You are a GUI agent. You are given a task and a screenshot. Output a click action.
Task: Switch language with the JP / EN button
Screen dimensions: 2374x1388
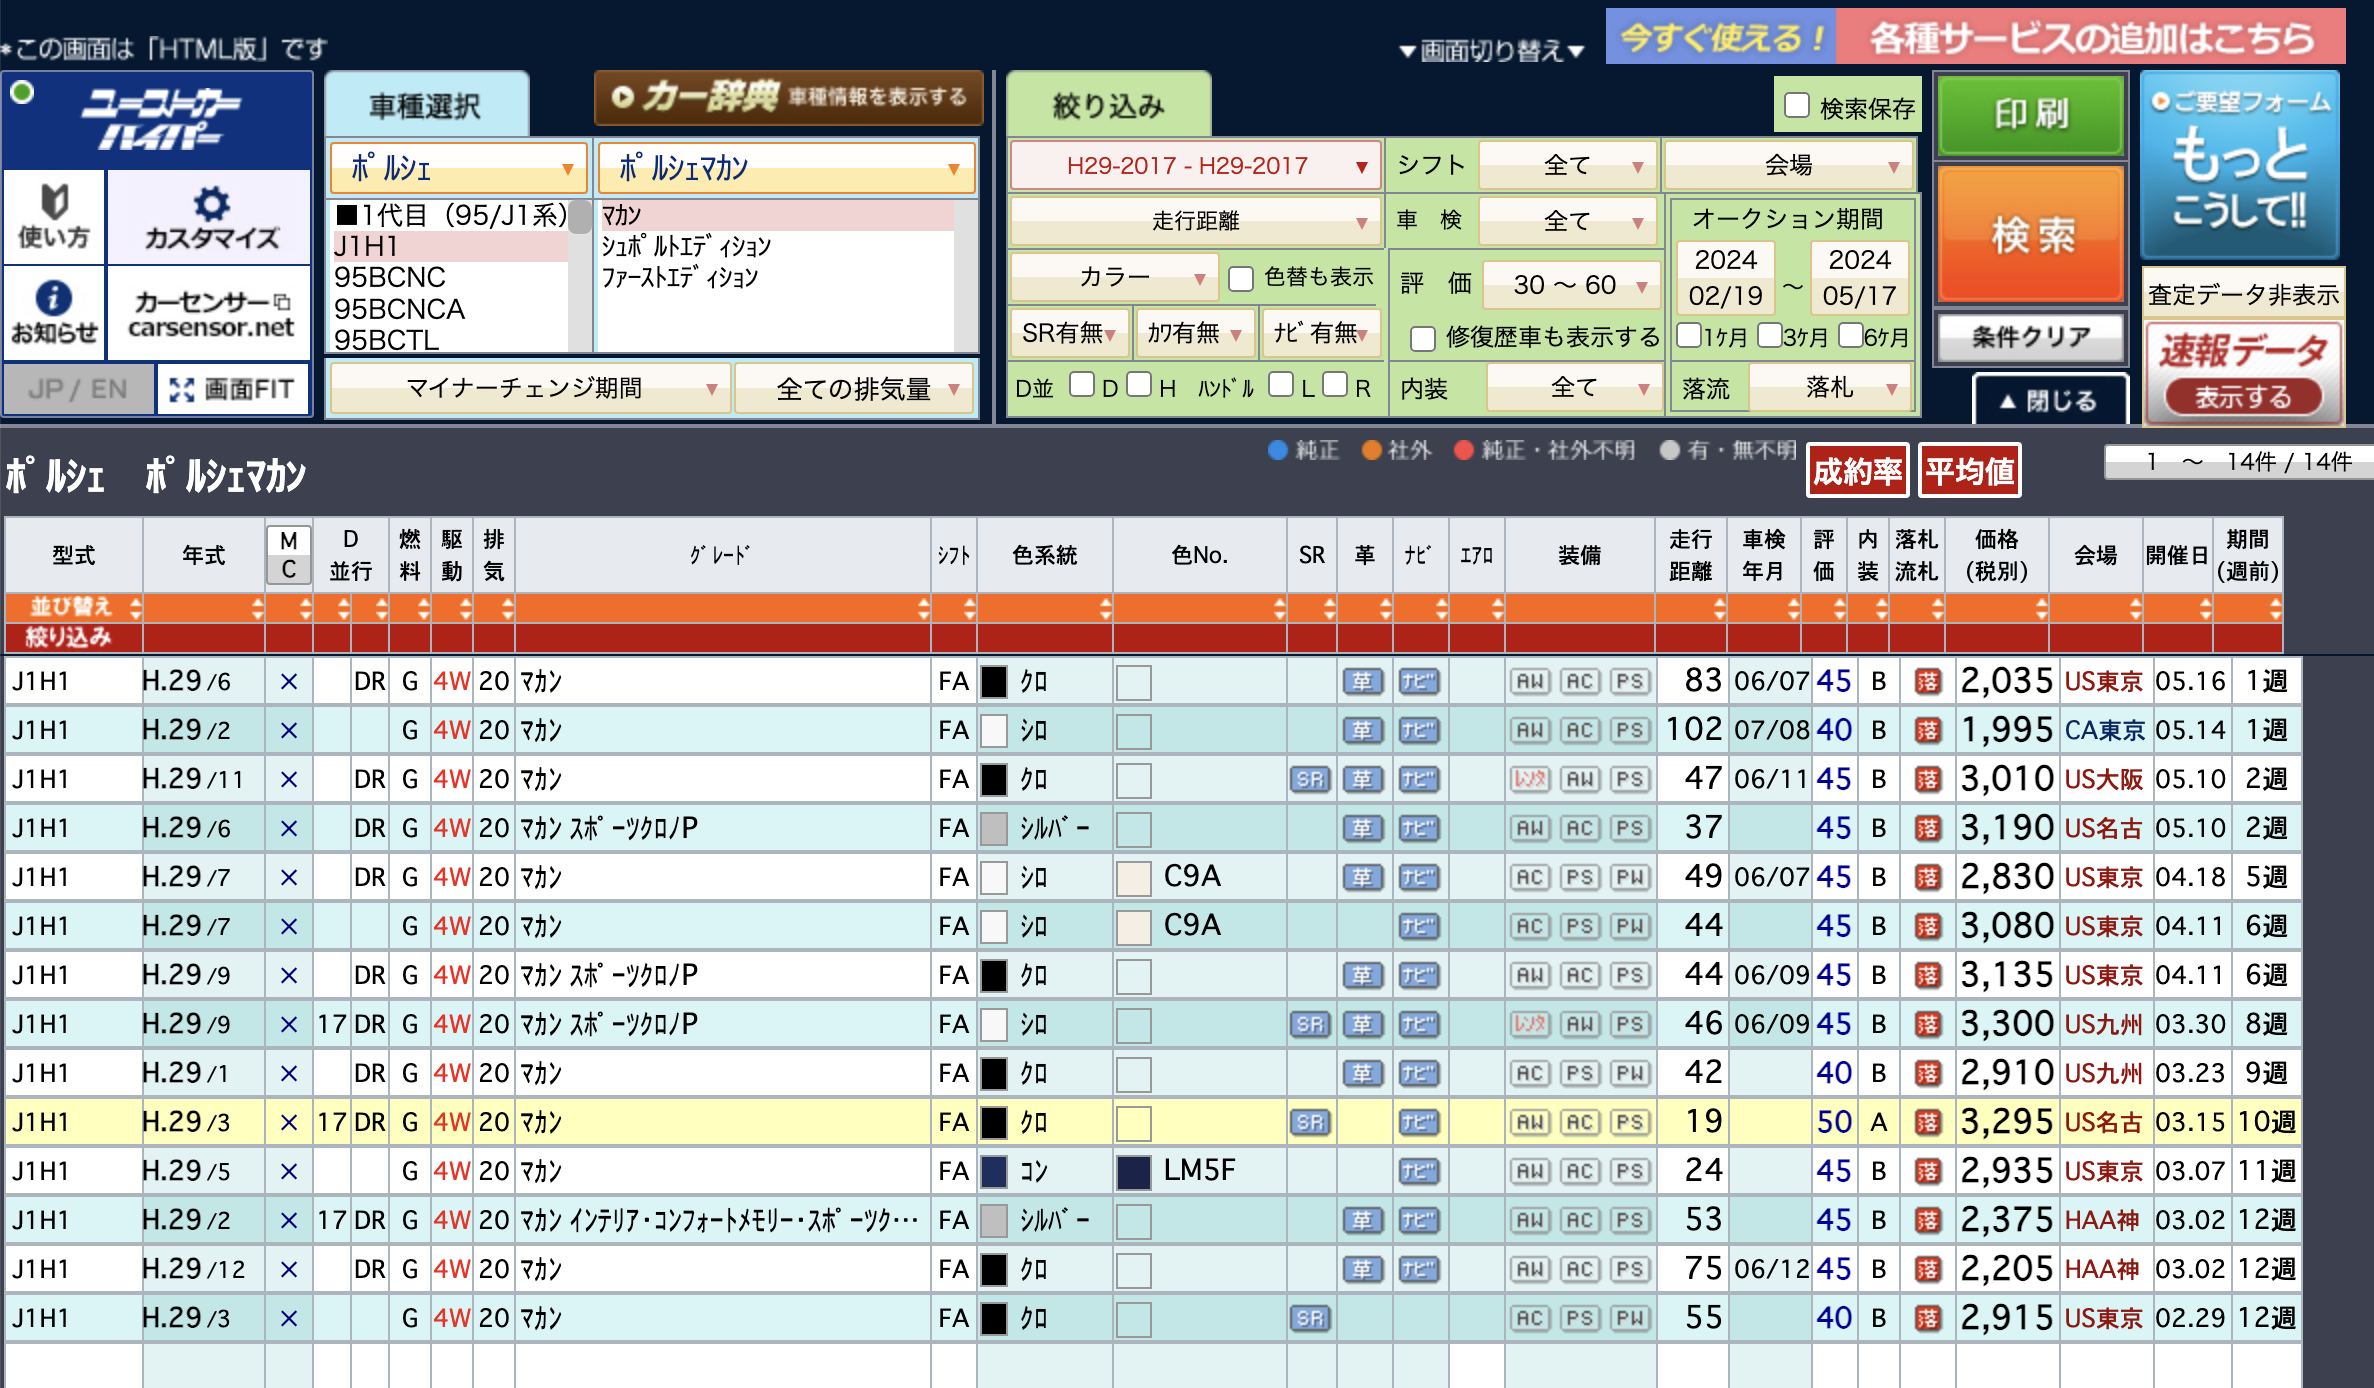[79, 389]
